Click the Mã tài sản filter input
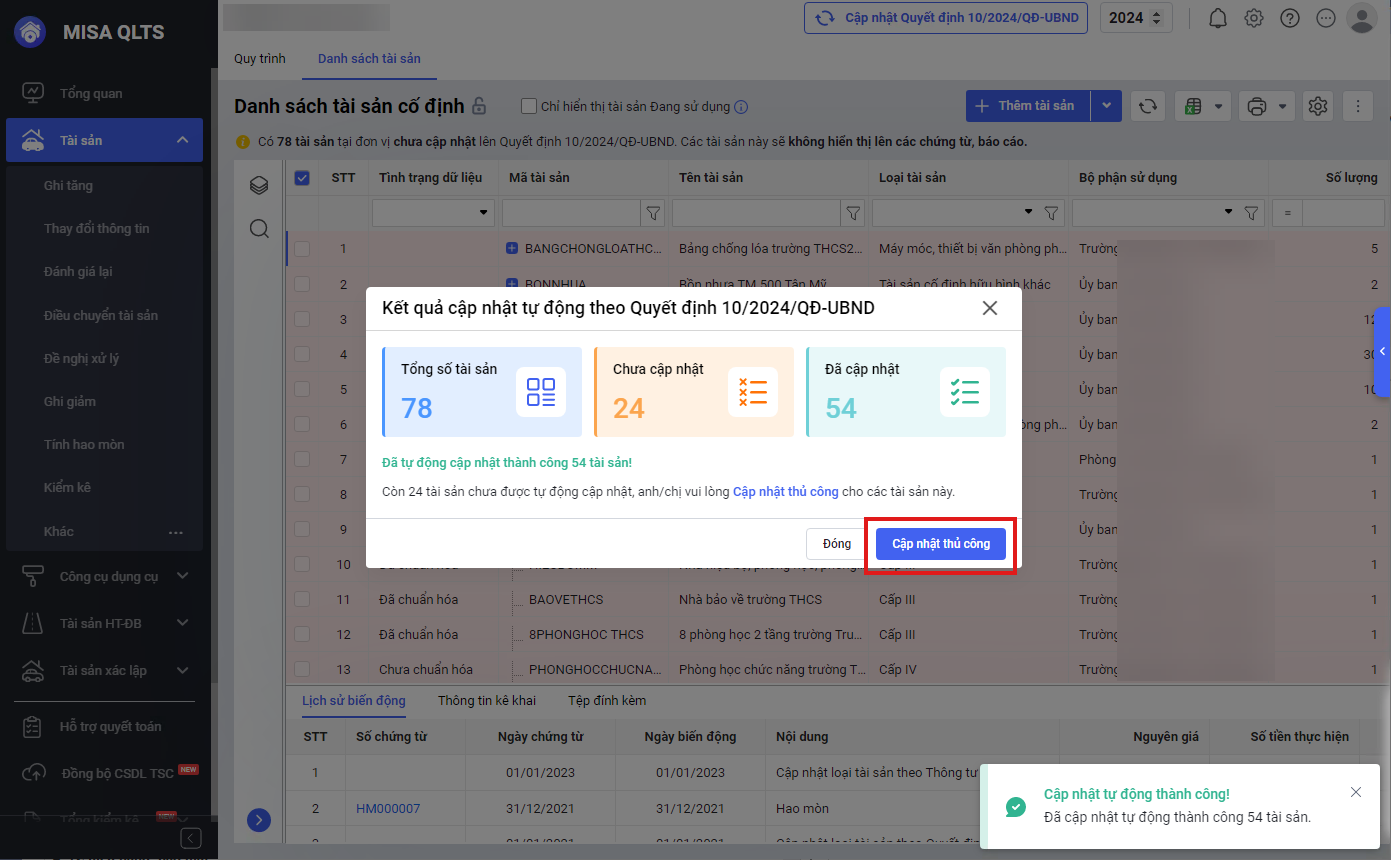The height and width of the screenshot is (860, 1391). 571,213
